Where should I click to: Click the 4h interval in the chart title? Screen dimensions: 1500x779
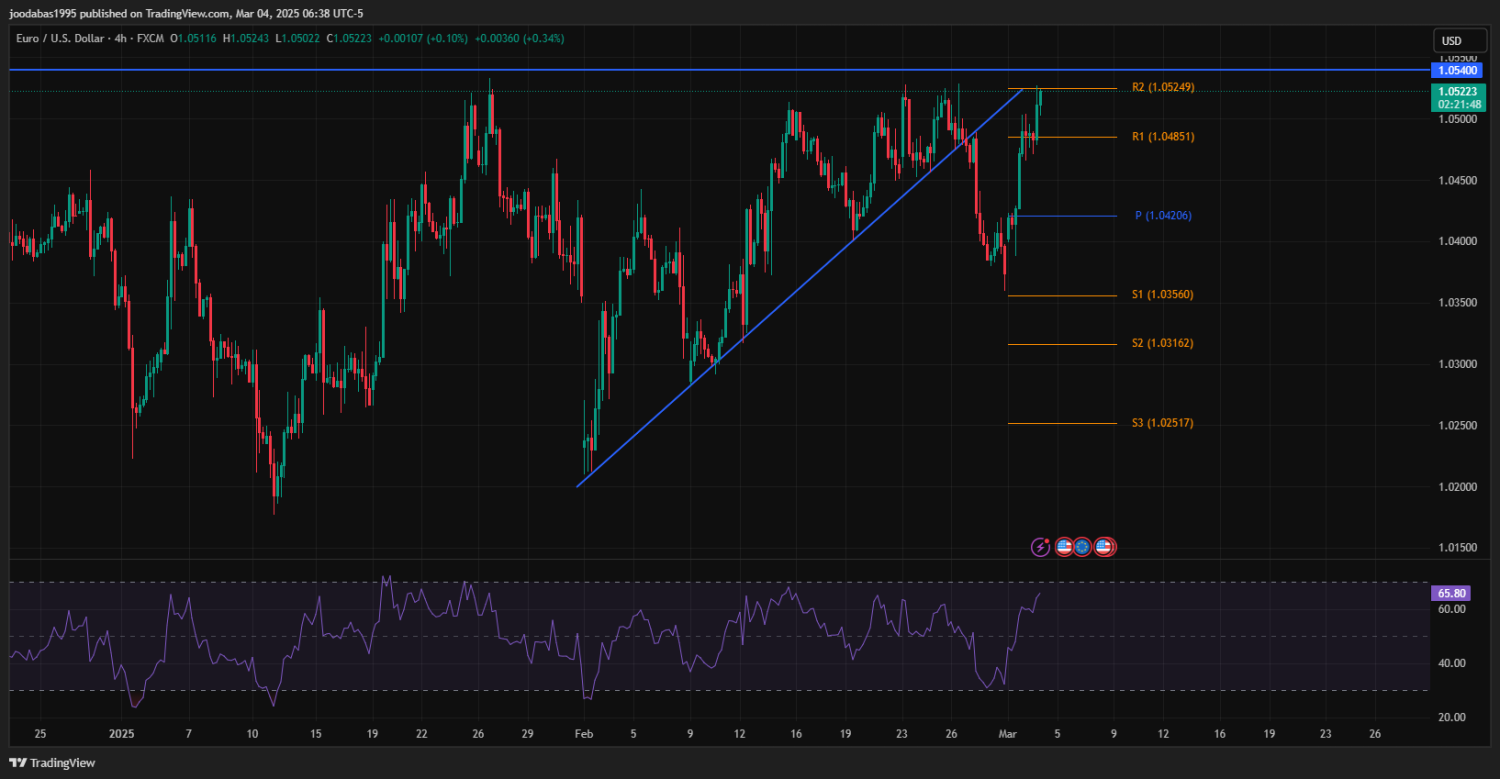(x=122, y=38)
